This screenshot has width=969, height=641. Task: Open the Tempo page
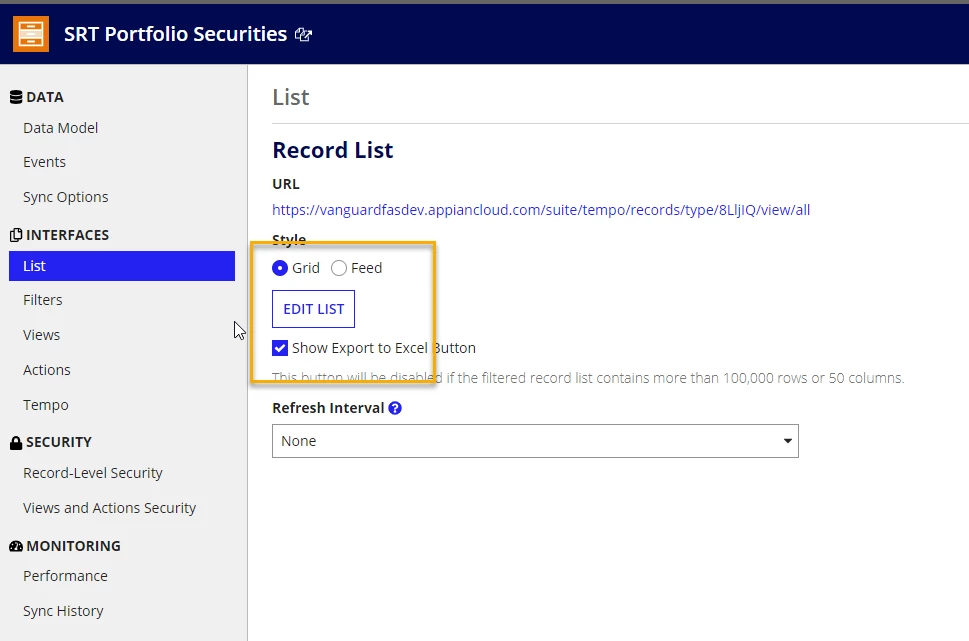[x=46, y=405]
